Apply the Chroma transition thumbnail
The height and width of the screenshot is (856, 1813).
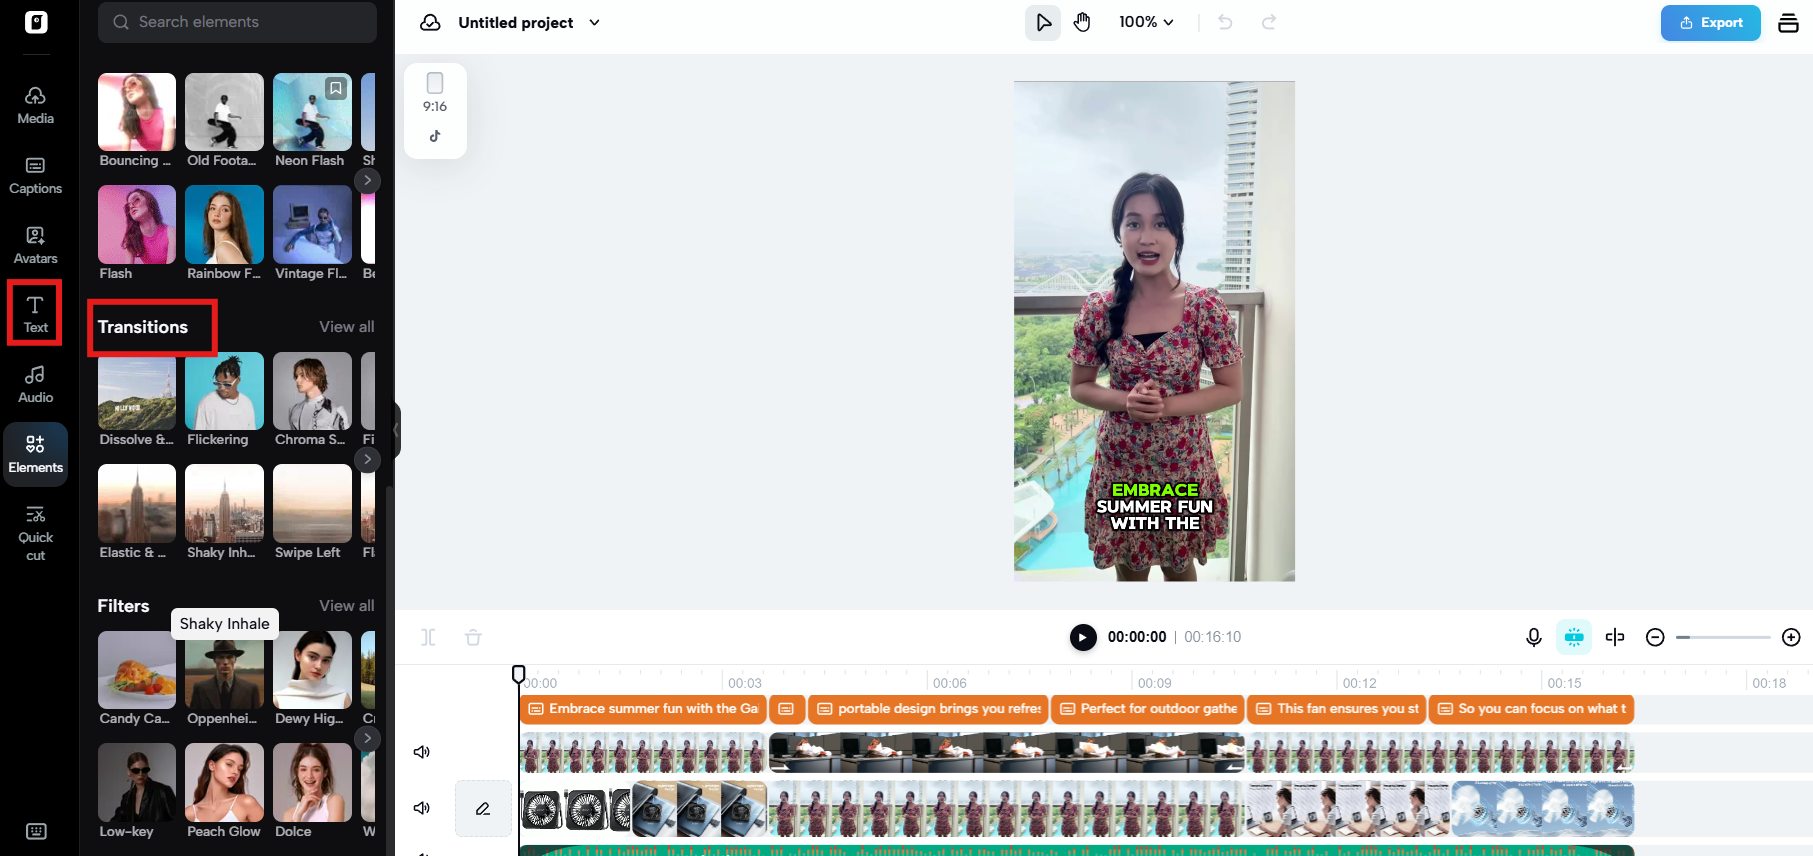pos(312,391)
